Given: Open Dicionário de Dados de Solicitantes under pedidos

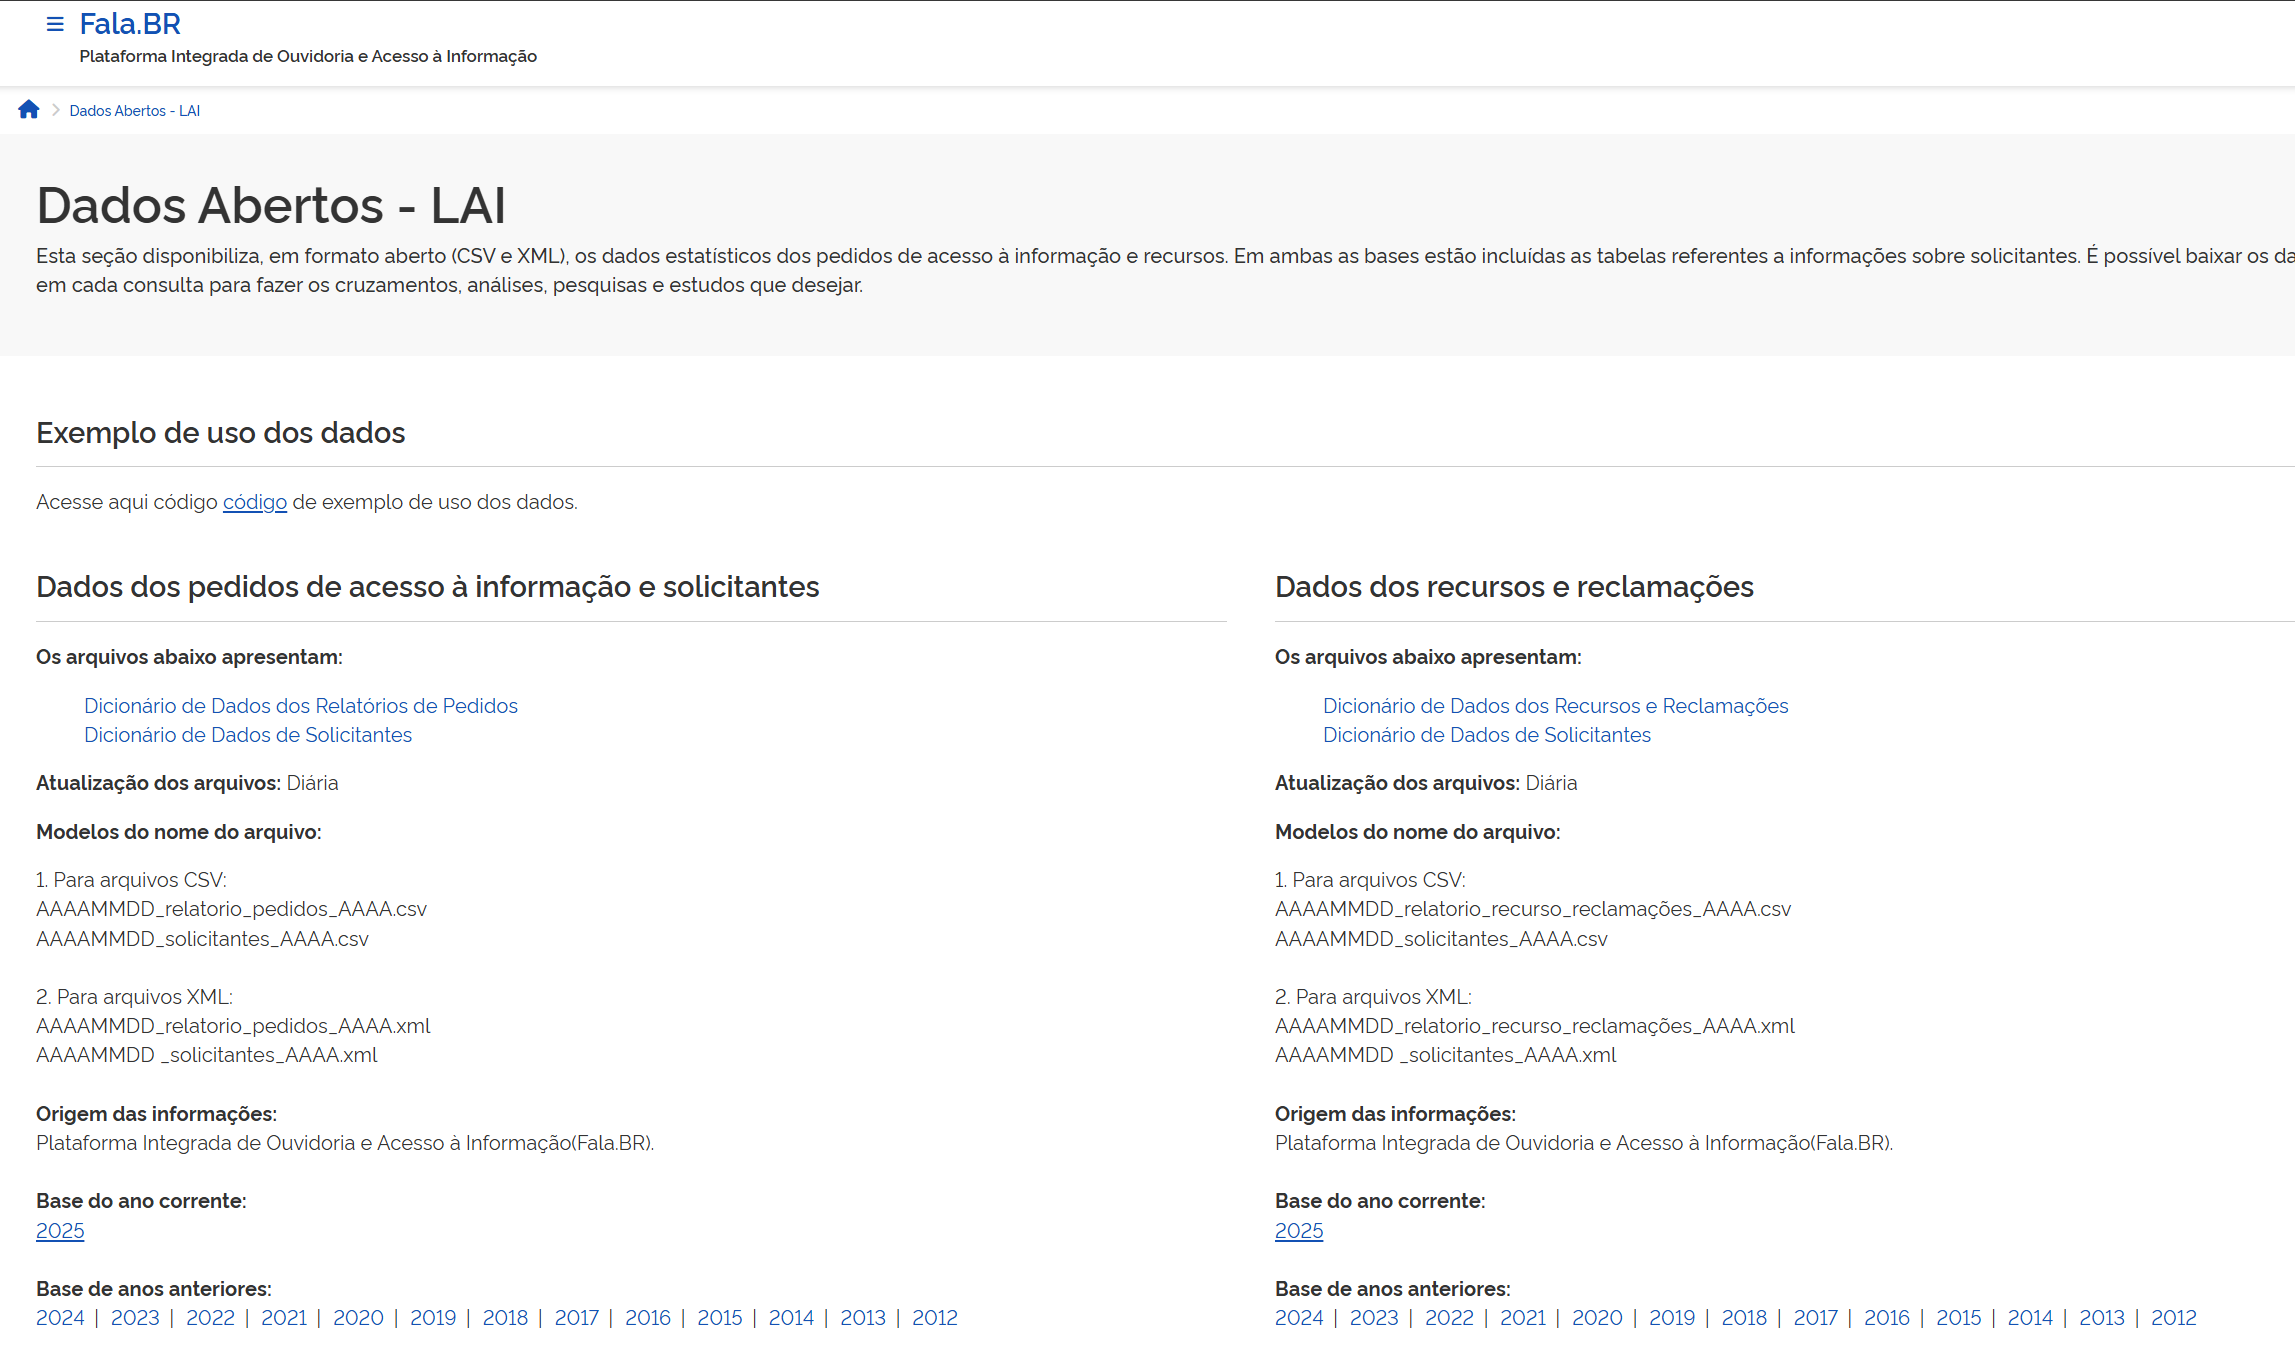Looking at the screenshot, I should tap(247, 735).
